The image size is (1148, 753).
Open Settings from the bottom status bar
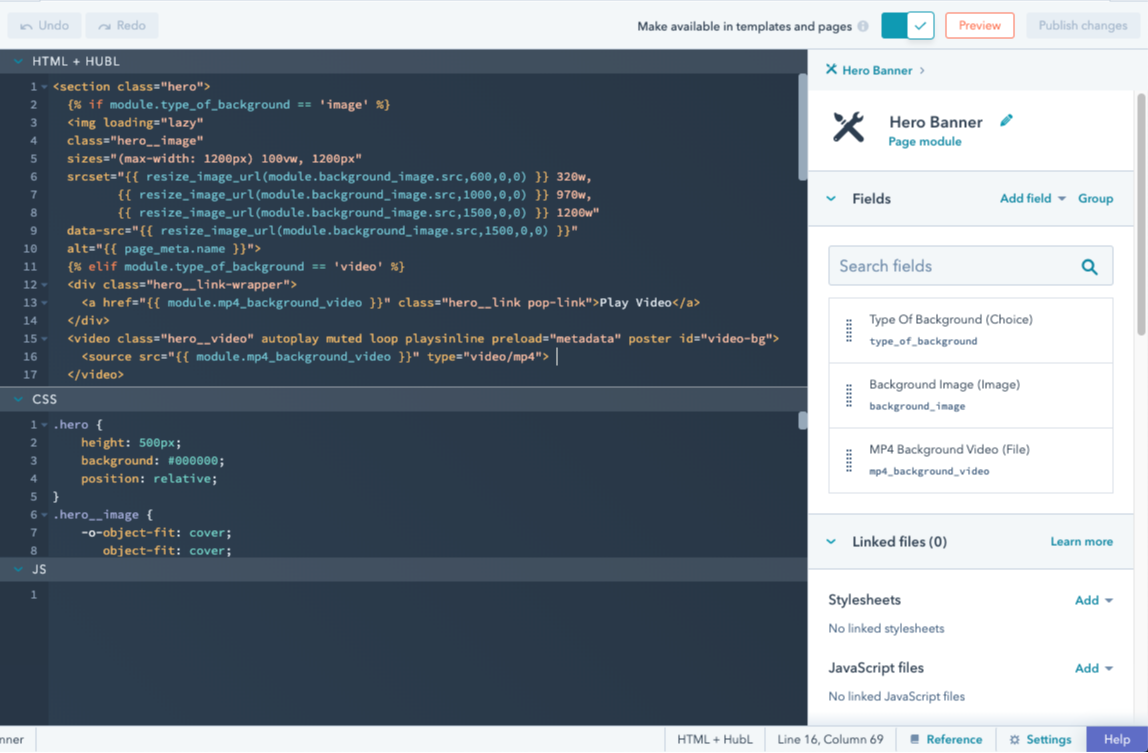click(1041, 738)
